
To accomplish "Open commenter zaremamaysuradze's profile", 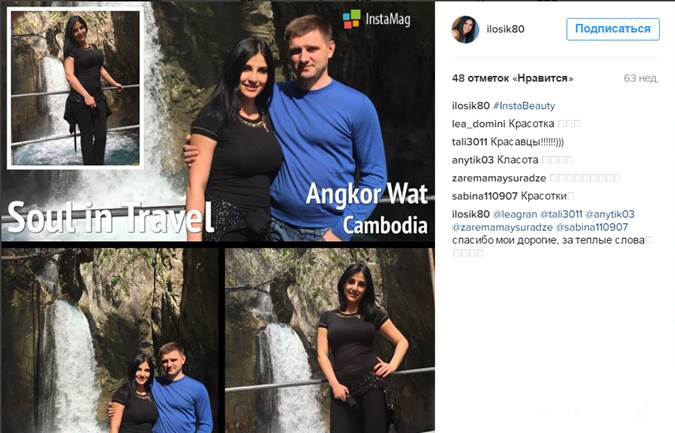I will 499,178.
